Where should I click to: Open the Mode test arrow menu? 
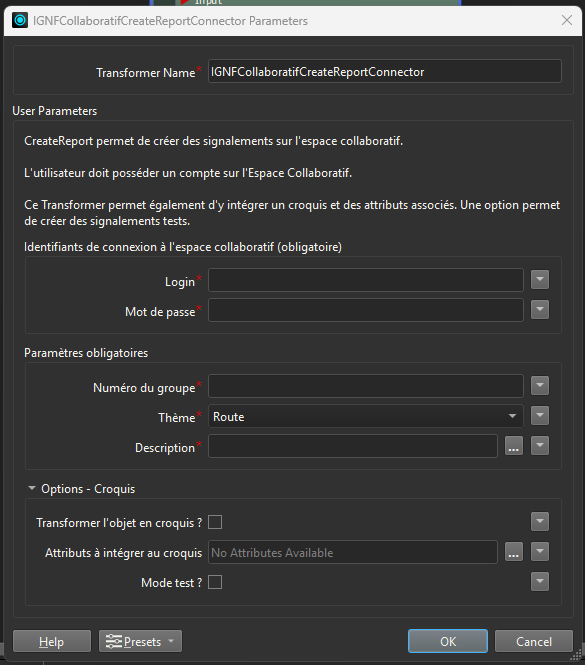tap(540, 582)
